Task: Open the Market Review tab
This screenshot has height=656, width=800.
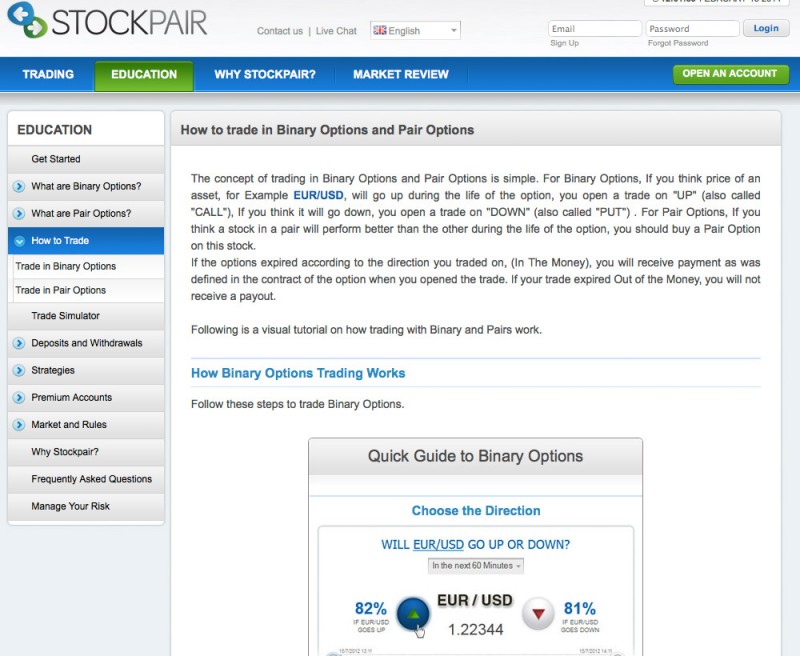Action: (x=401, y=74)
